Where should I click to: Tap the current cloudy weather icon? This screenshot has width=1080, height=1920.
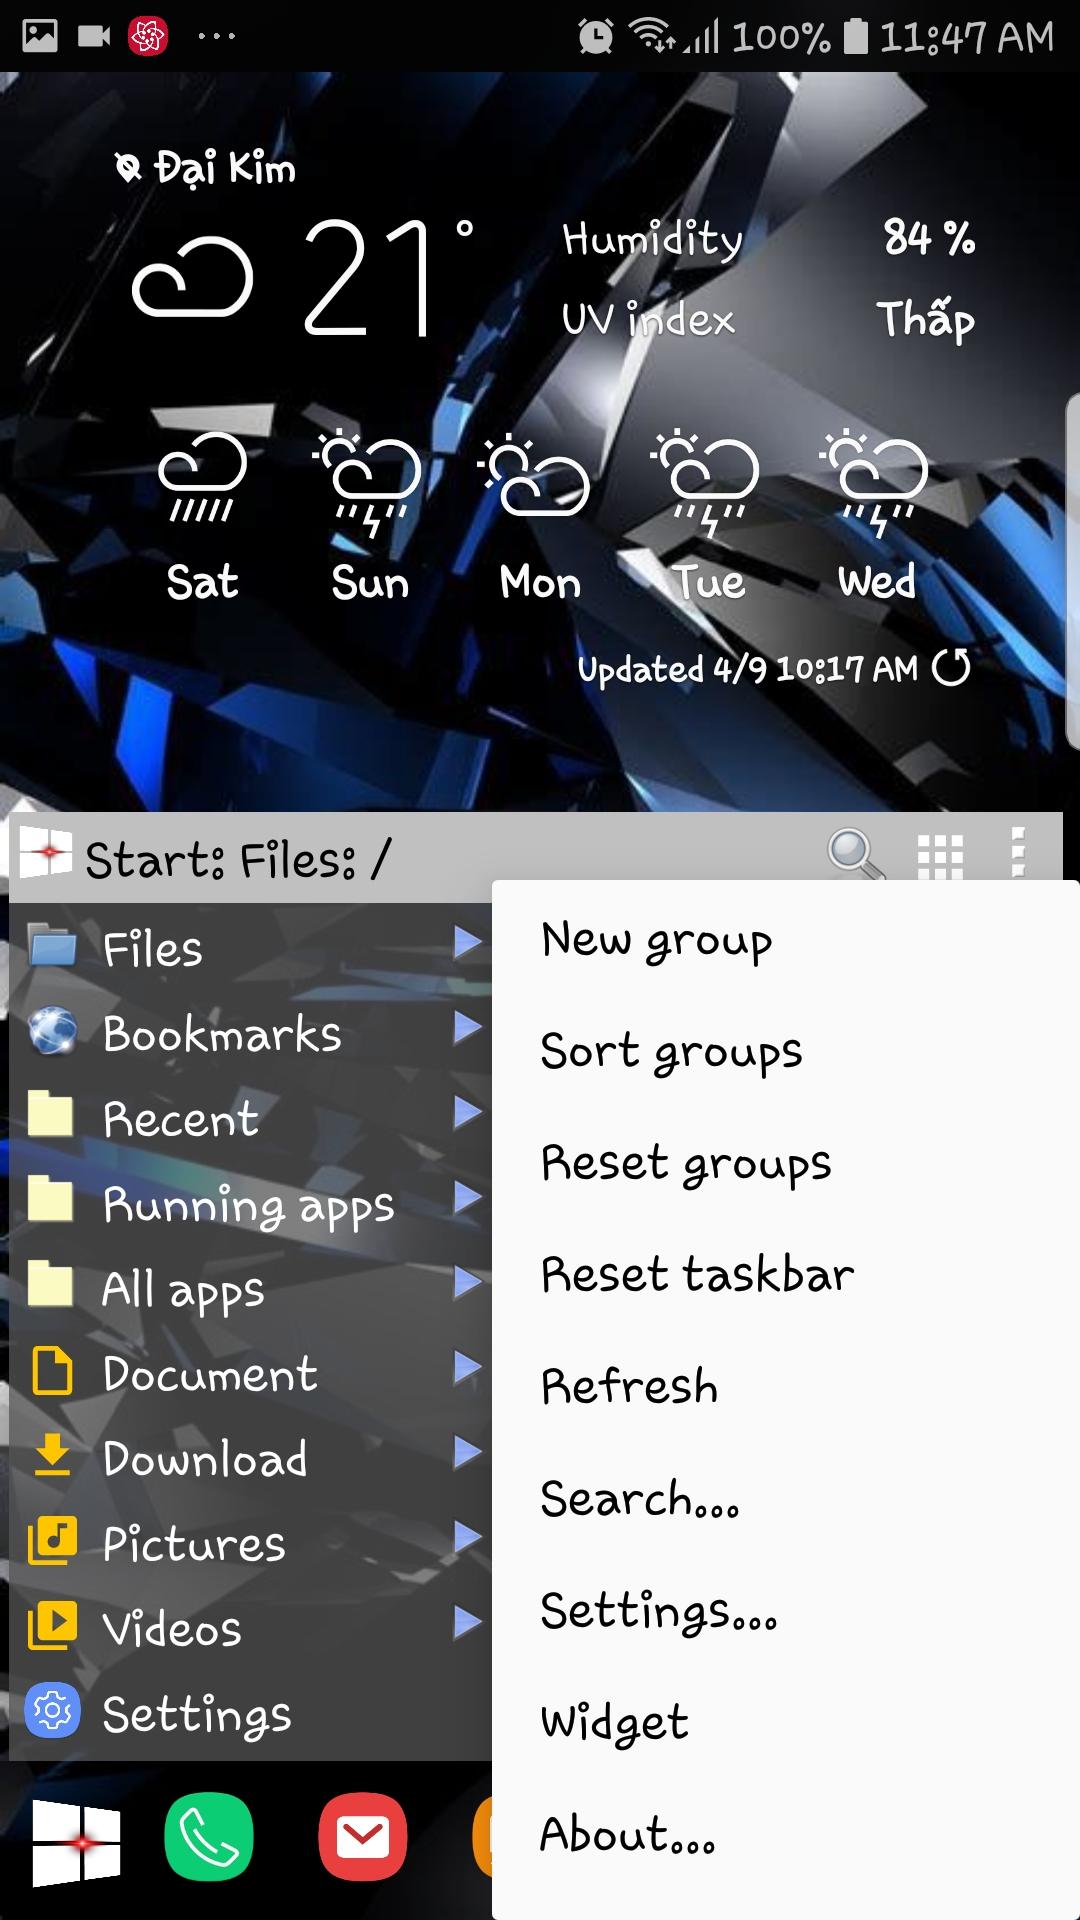point(192,277)
